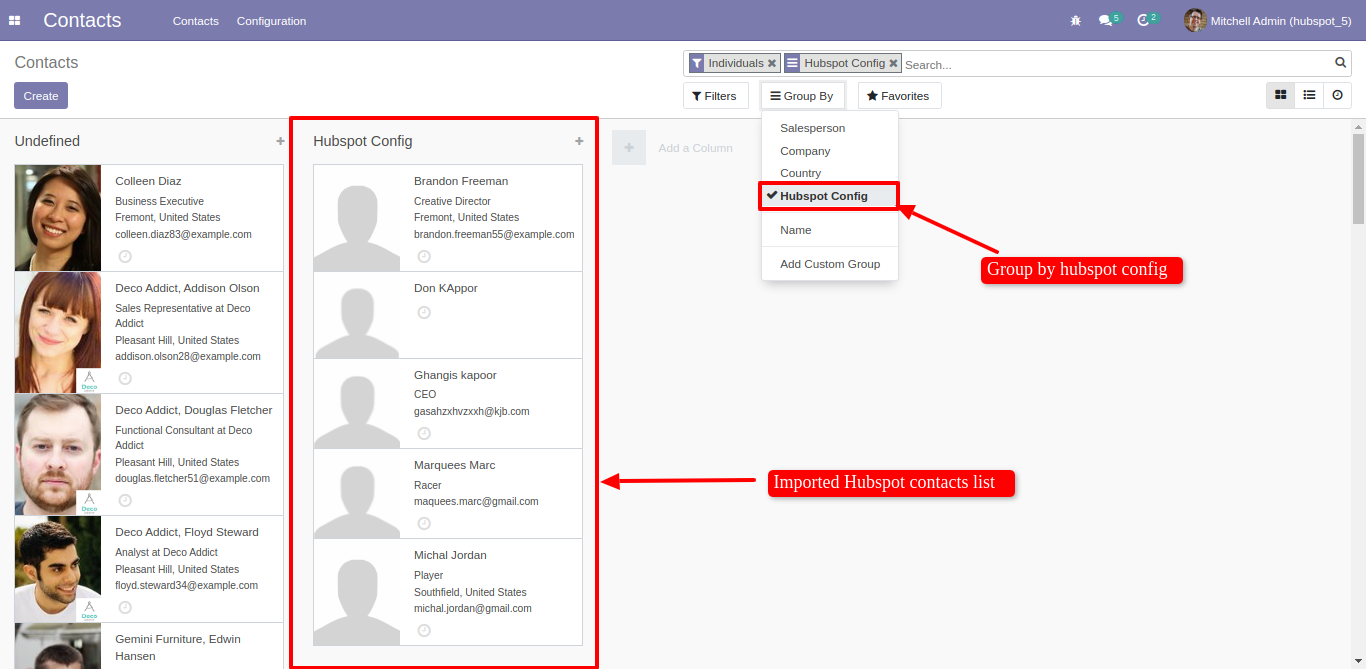Open Marquees Marc contact name
1366x669 pixels.
click(454, 465)
